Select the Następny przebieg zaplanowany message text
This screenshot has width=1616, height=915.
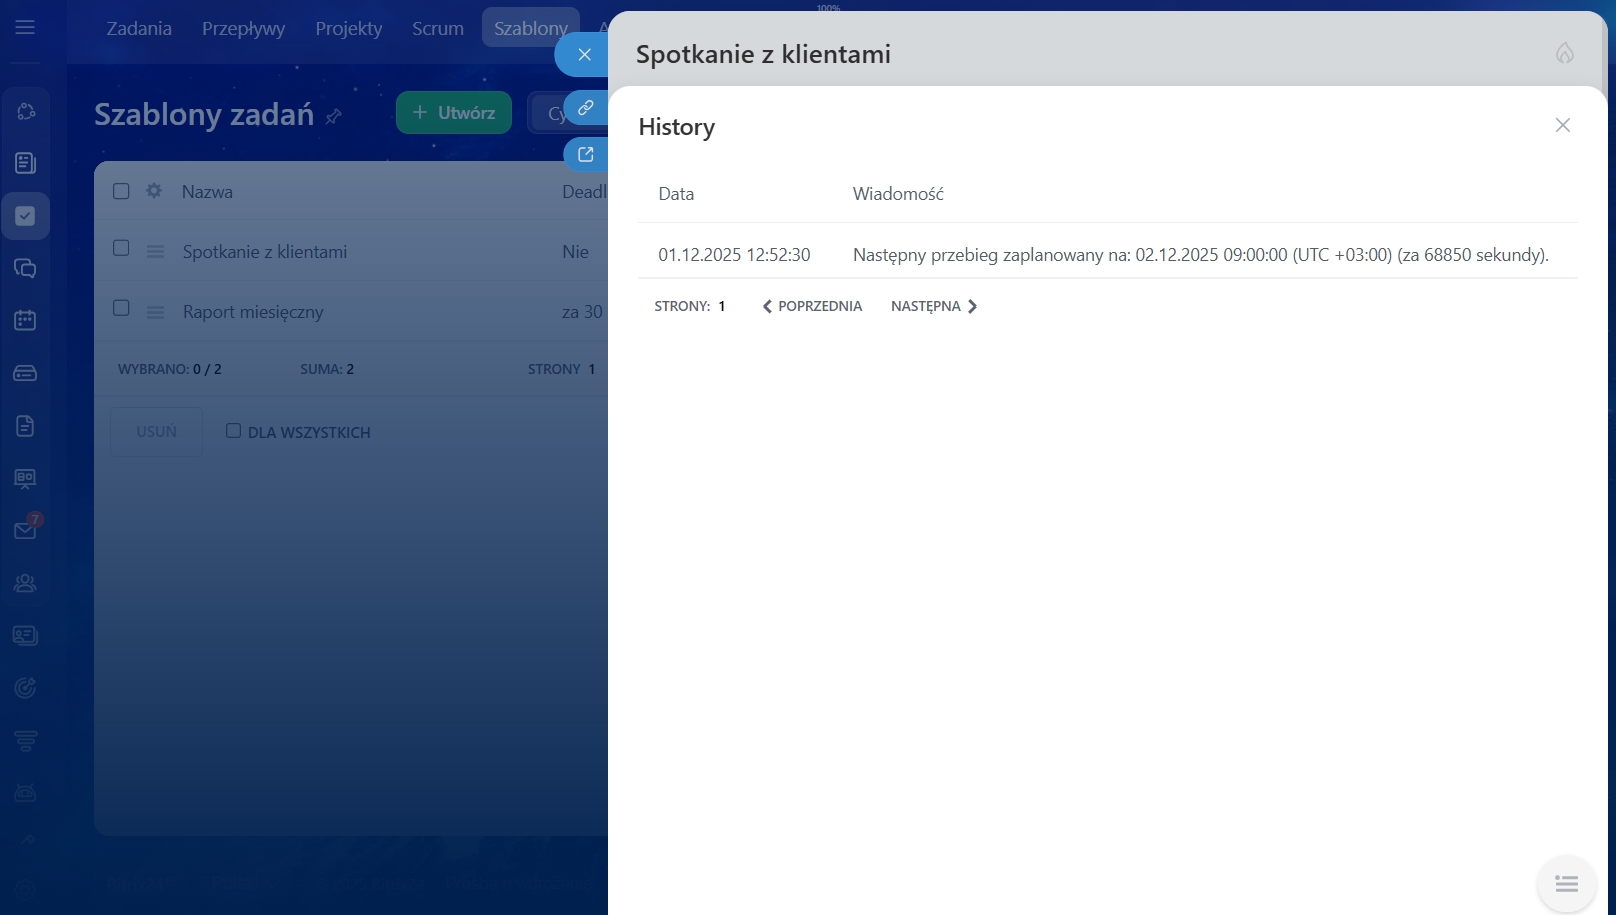coord(1201,255)
